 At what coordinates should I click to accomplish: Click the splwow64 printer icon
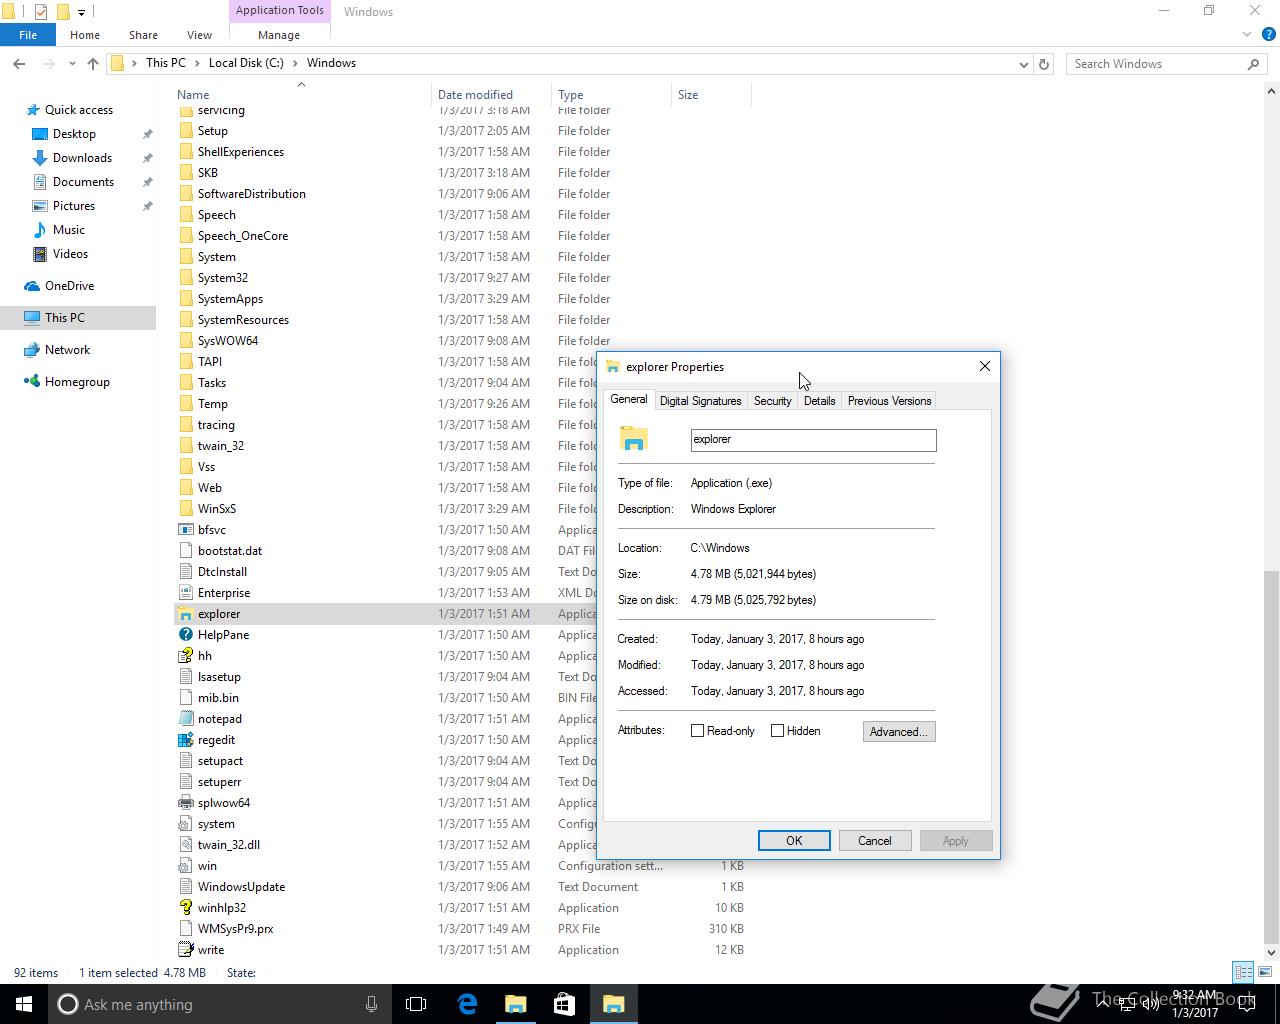(185, 803)
